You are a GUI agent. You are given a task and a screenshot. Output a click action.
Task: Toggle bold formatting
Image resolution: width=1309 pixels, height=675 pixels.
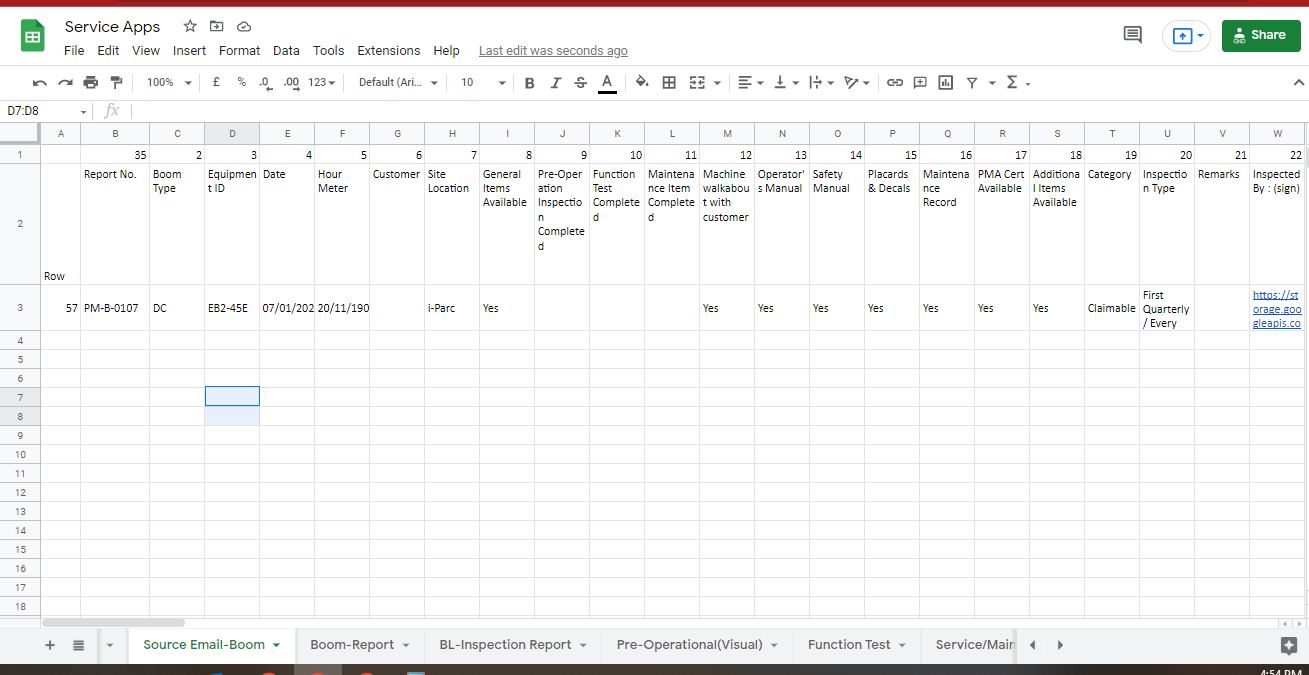pyautogui.click(x=529, y=83)
